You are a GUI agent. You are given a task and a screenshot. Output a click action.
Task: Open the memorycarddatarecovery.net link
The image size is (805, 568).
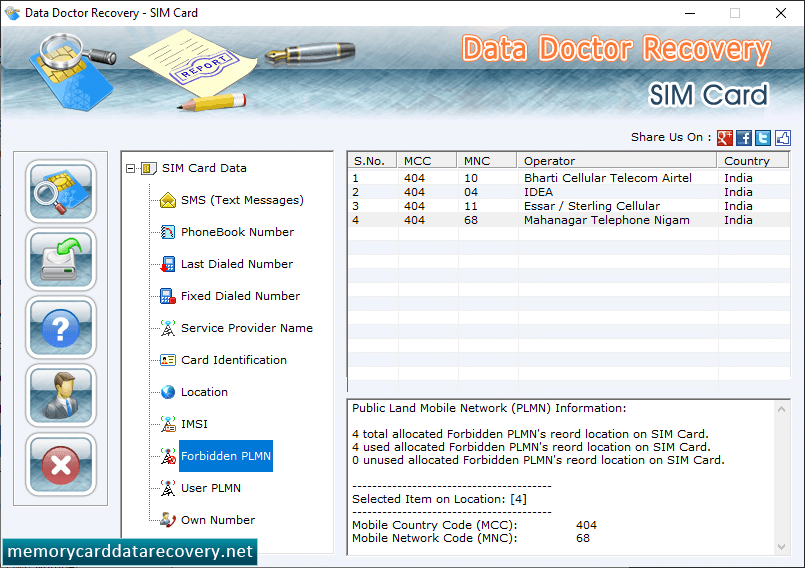coord(130,552)
